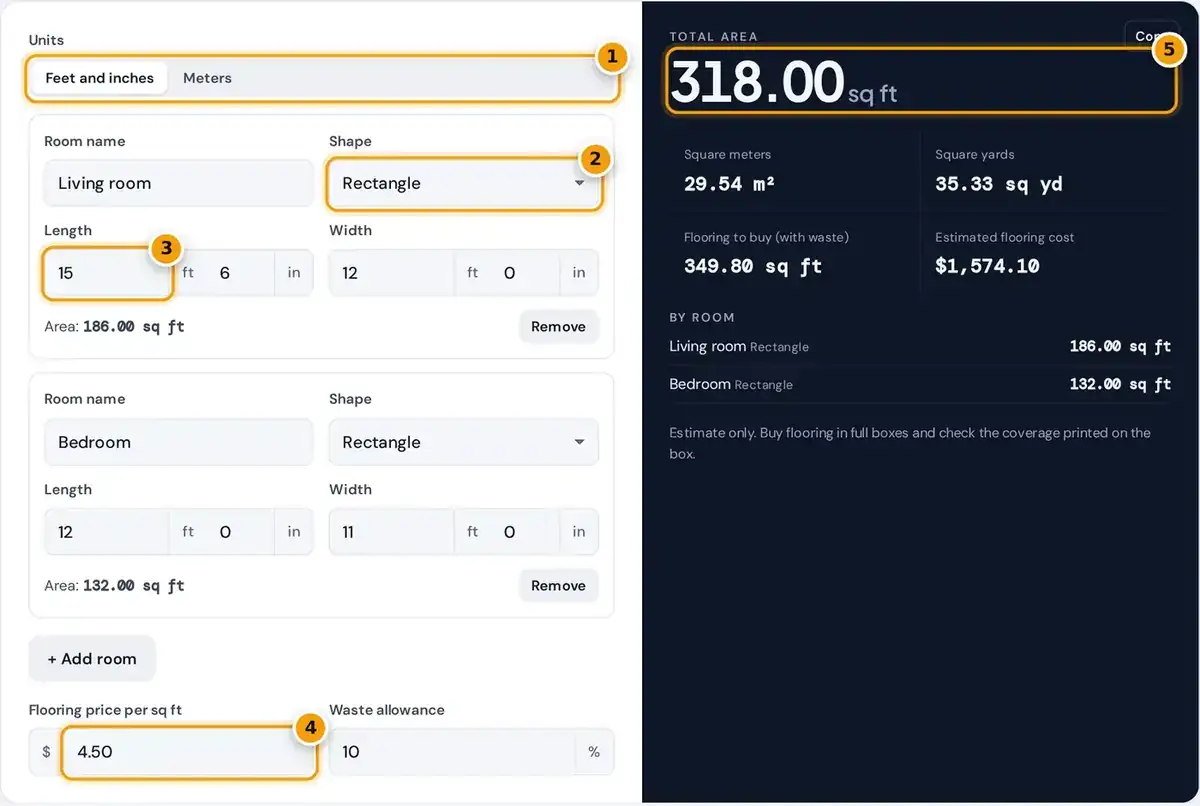The width and height of the screenshot is (1200, 806).
Task: Focus the Living room width inches field
Action: click(525, 273)
